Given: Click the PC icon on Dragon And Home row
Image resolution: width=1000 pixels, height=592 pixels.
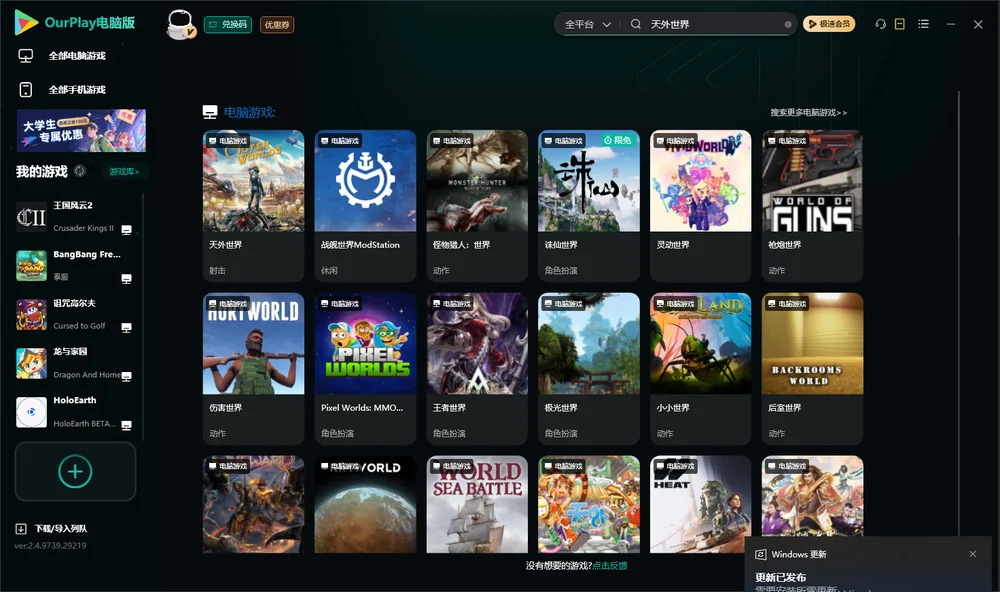Looking at the screenshot, I should point(126,376).
